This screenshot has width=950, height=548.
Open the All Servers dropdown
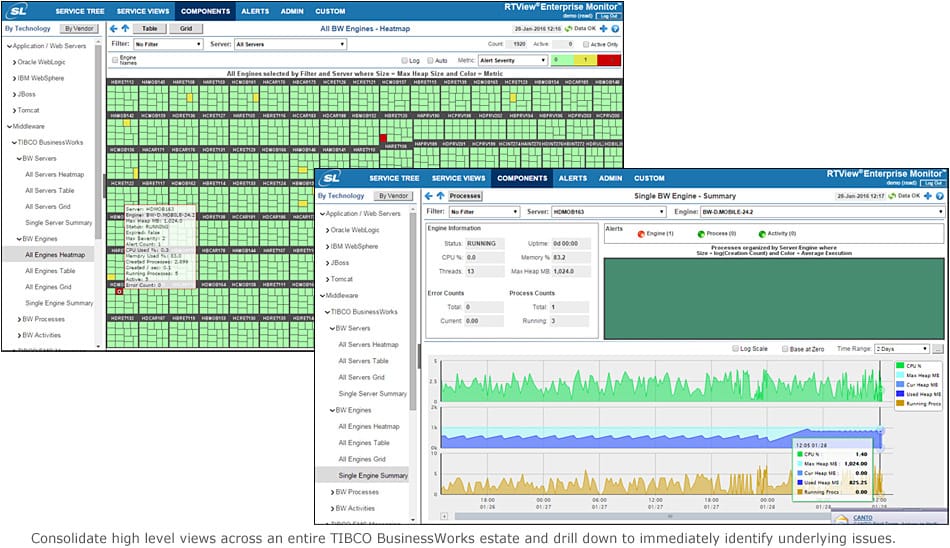pyautogui.click(x=290, y=44)
